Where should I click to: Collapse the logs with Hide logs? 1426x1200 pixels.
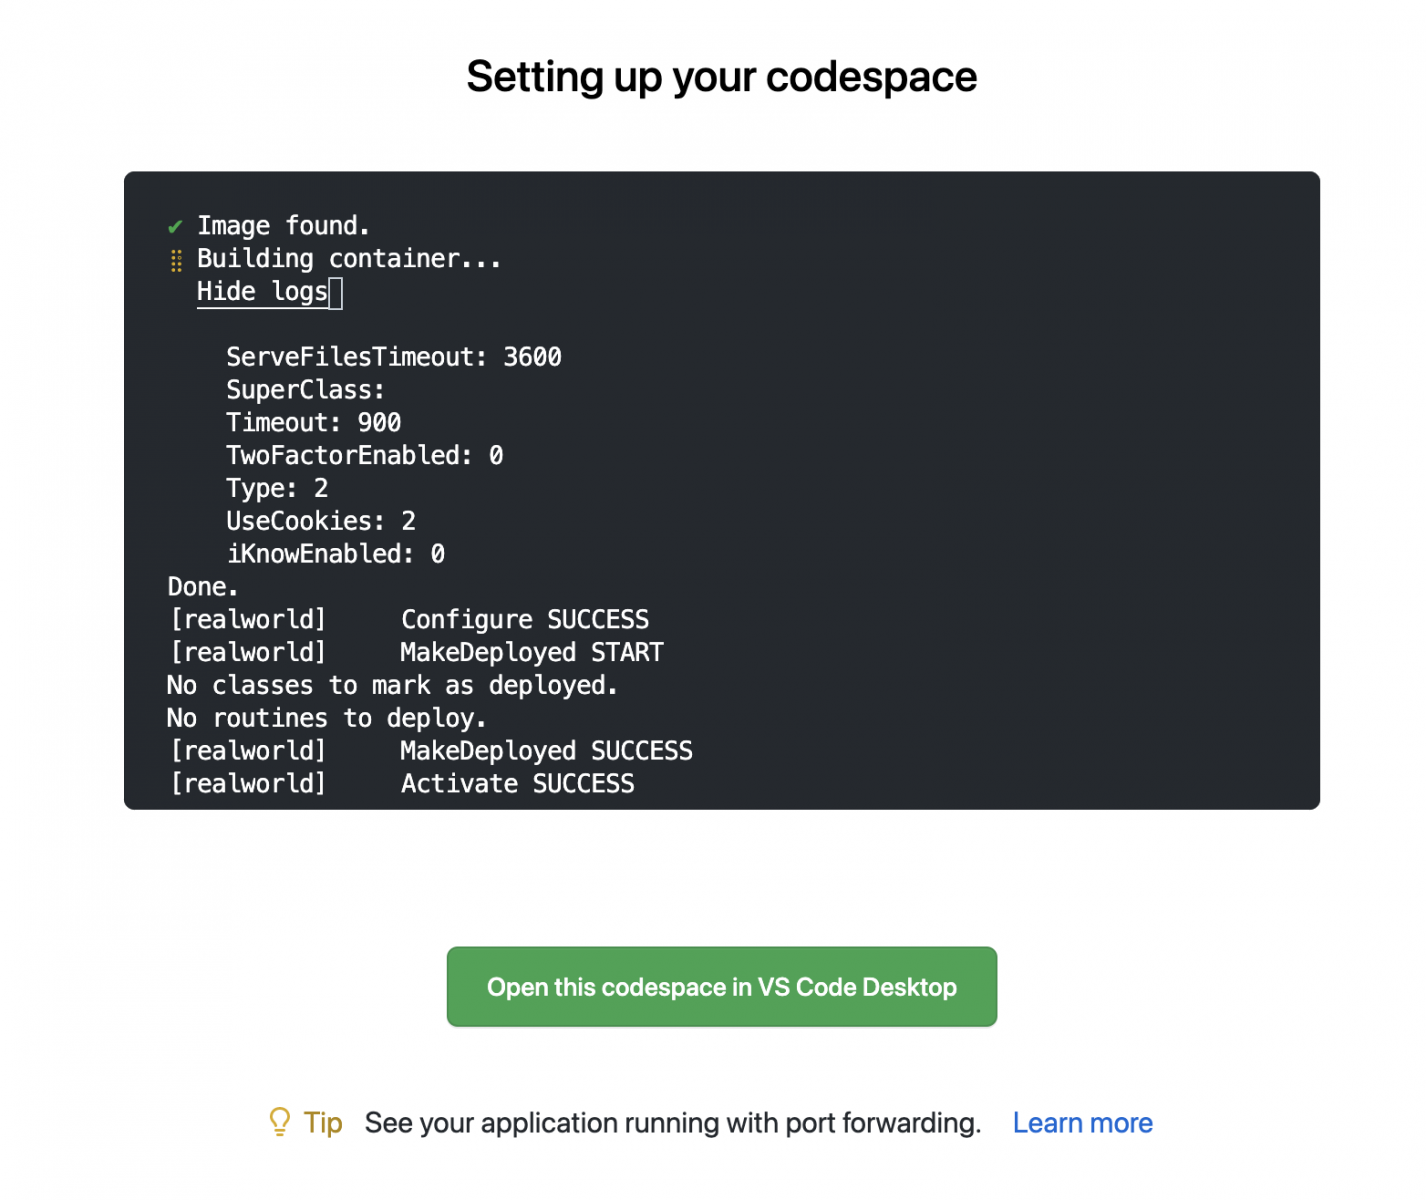pos(262,292)
